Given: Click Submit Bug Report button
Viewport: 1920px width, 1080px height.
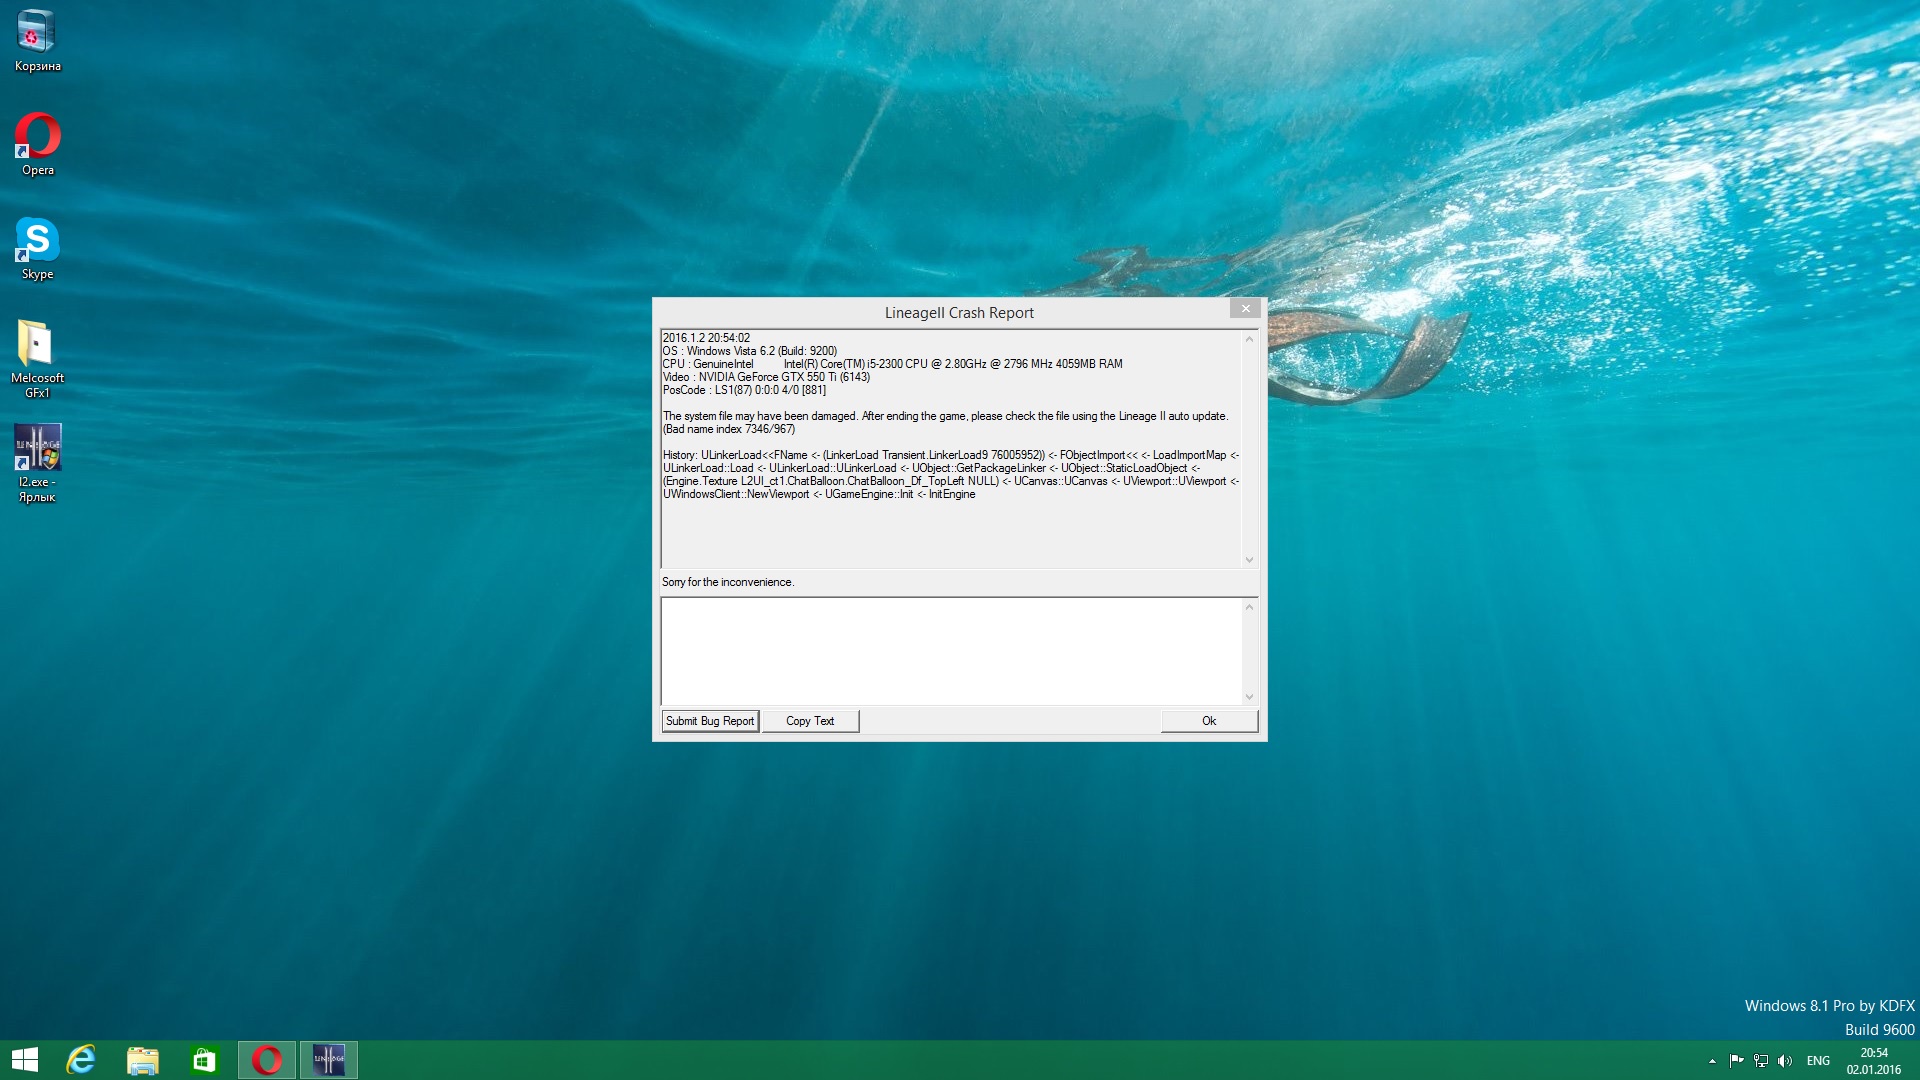Looking at the screenshot, I should [710, 721].
